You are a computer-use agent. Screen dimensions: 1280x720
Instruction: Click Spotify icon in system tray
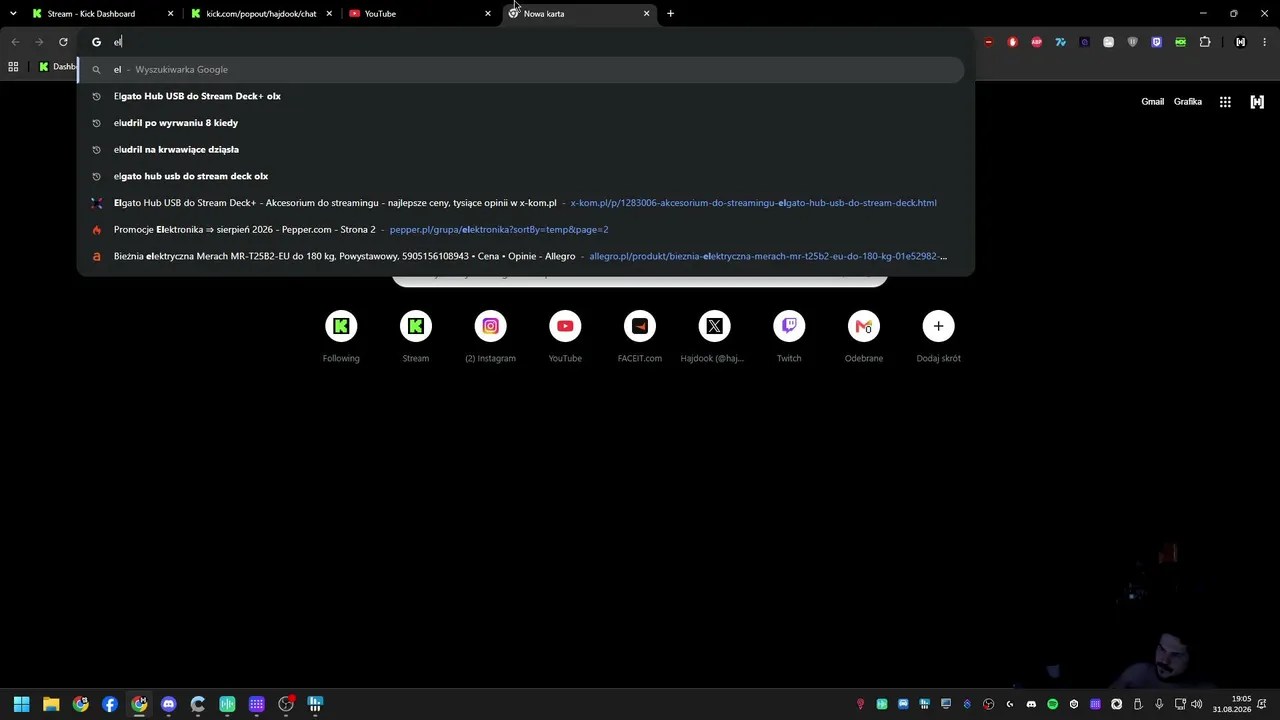click(x=1053, y=704)
